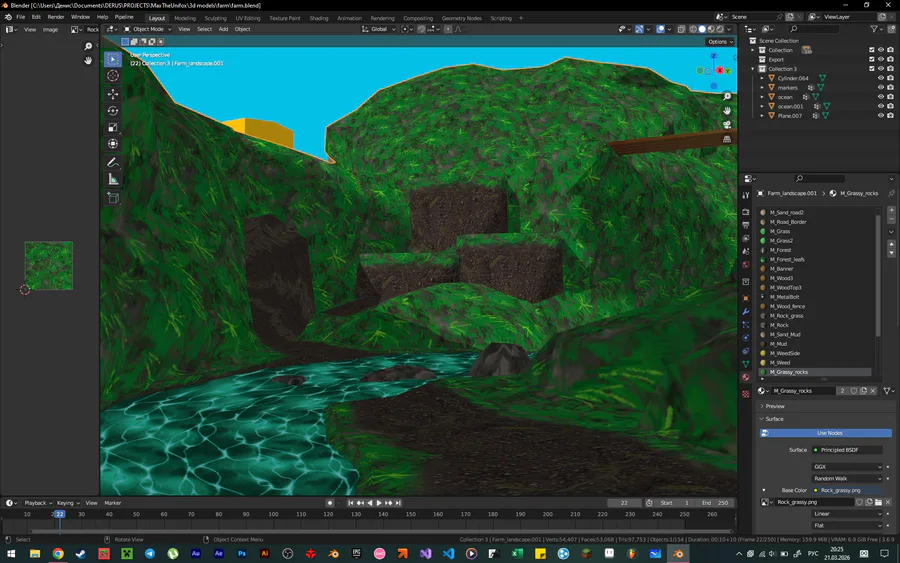Open the viewport Add menu
The image size is (900, 563).
tap(223, 29)
